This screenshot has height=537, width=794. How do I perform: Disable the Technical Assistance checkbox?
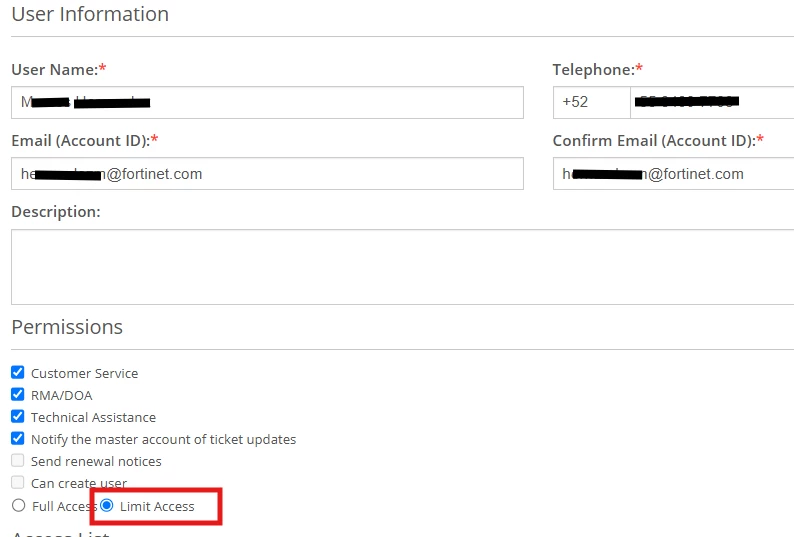point(18,416)
